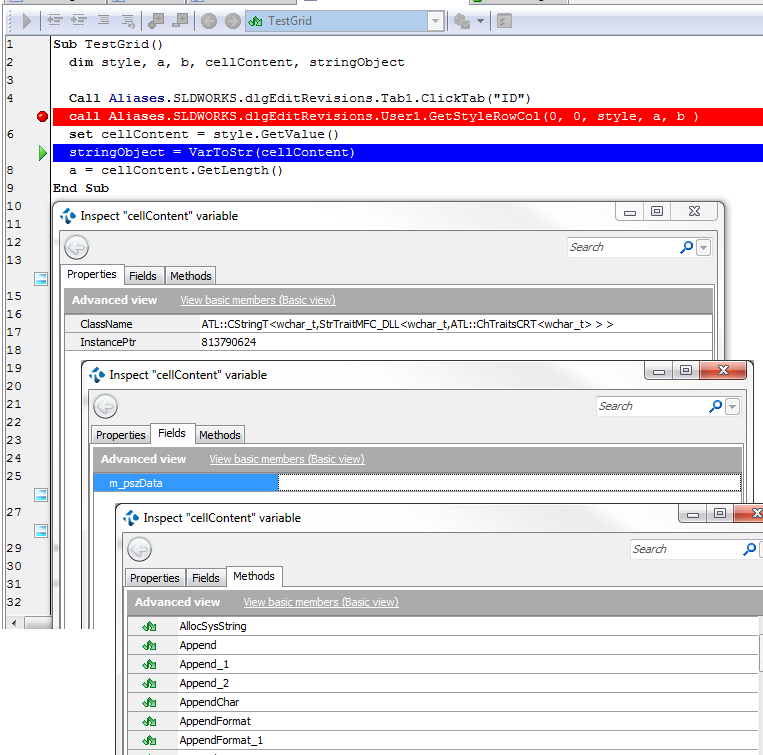Click the red breakpoint marker in the gutter
This screenshot has width=763, height=755.
click(42, 117)
